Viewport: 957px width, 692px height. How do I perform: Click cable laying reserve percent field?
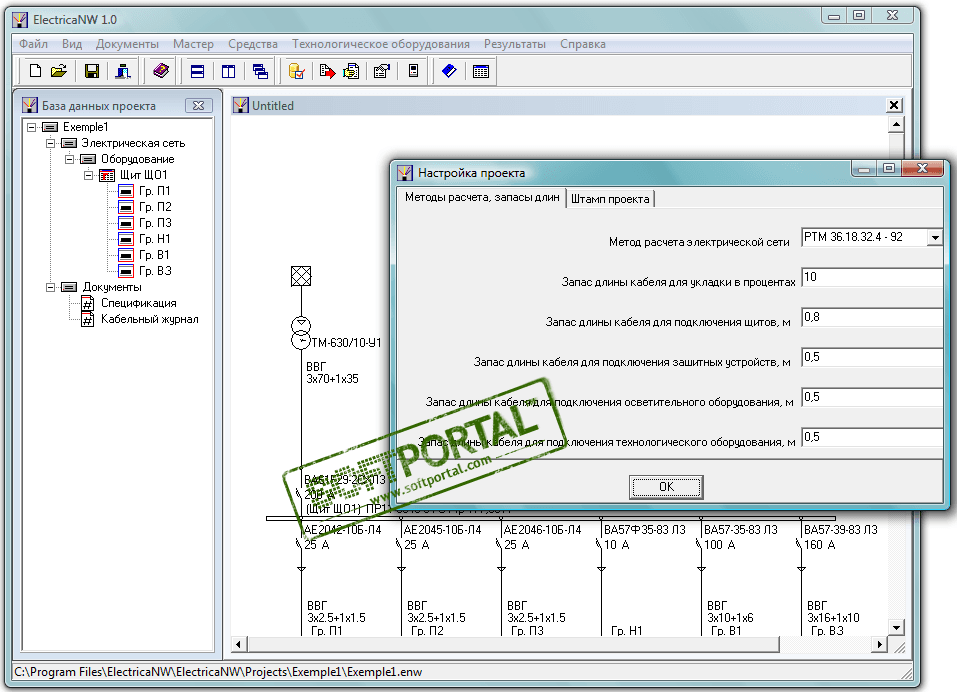click(872, 277)
